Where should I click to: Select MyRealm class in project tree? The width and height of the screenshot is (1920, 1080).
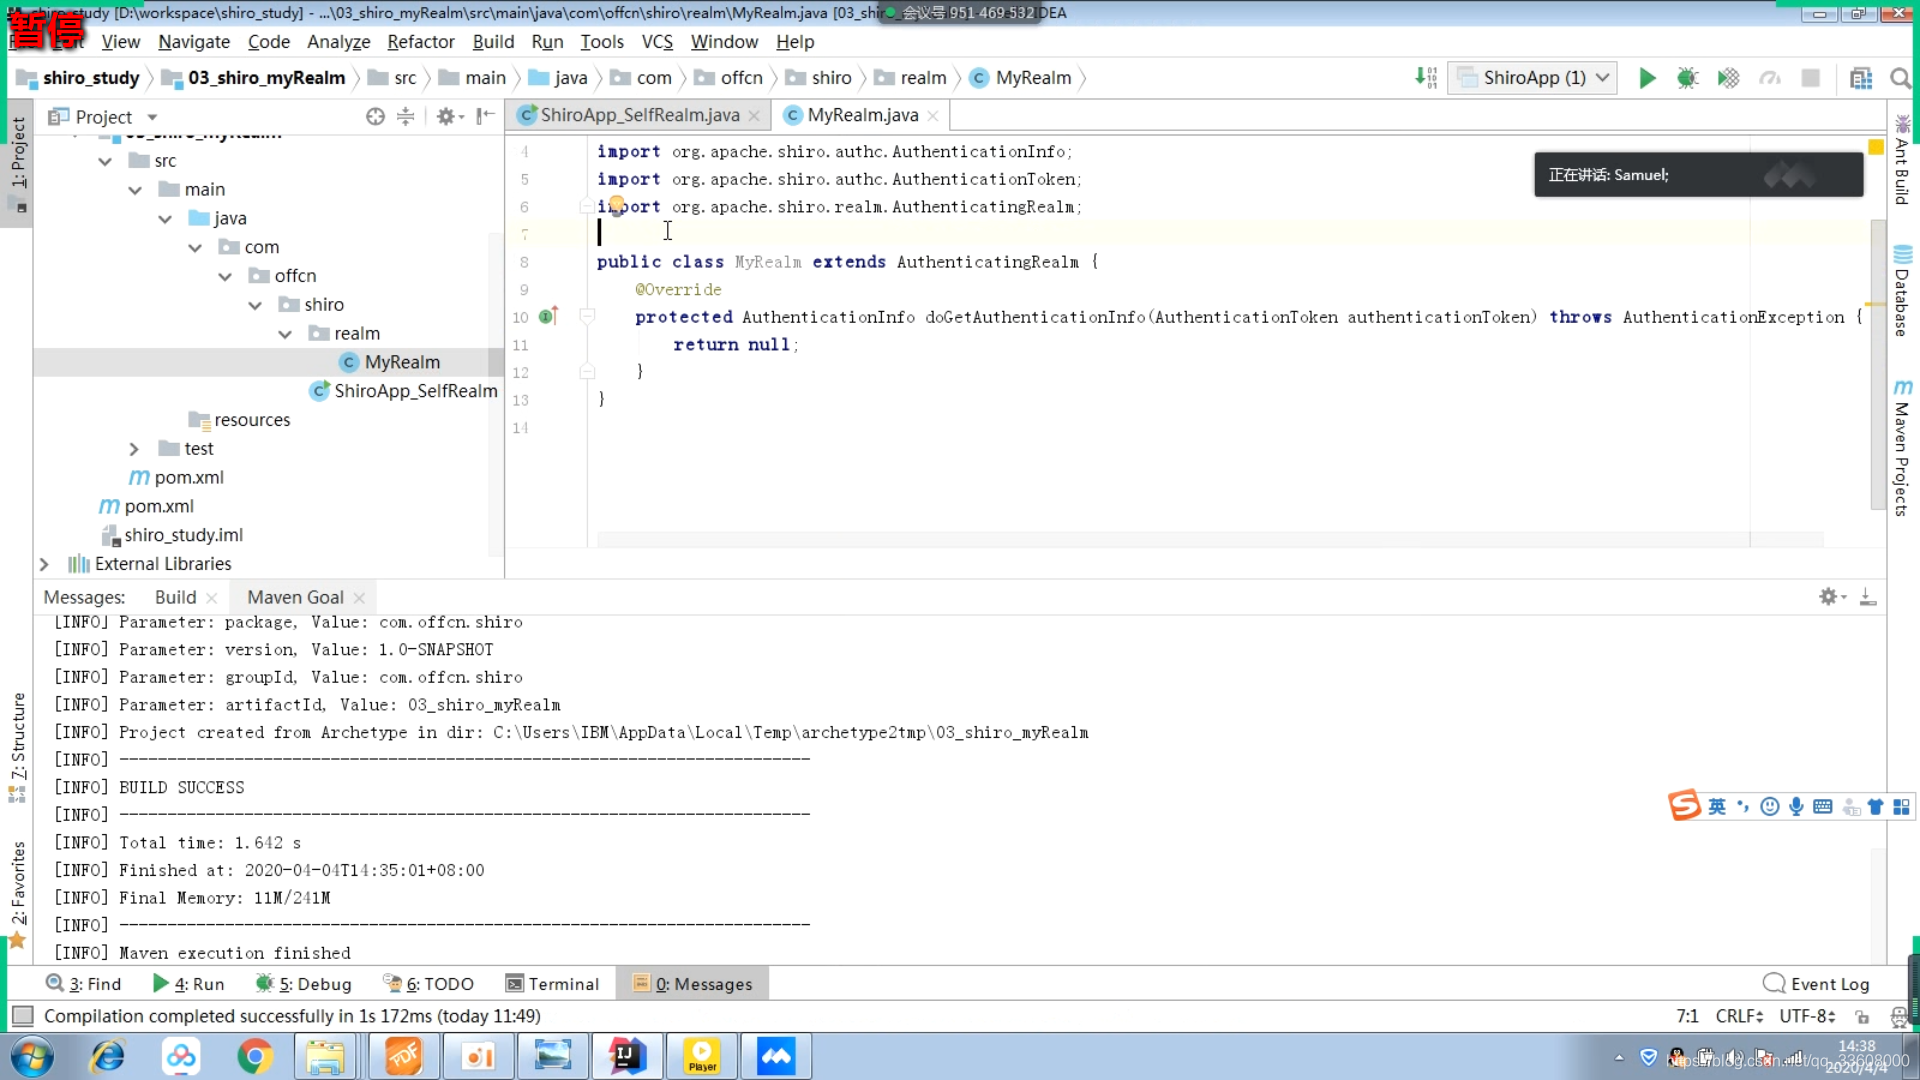pos(401,362)
